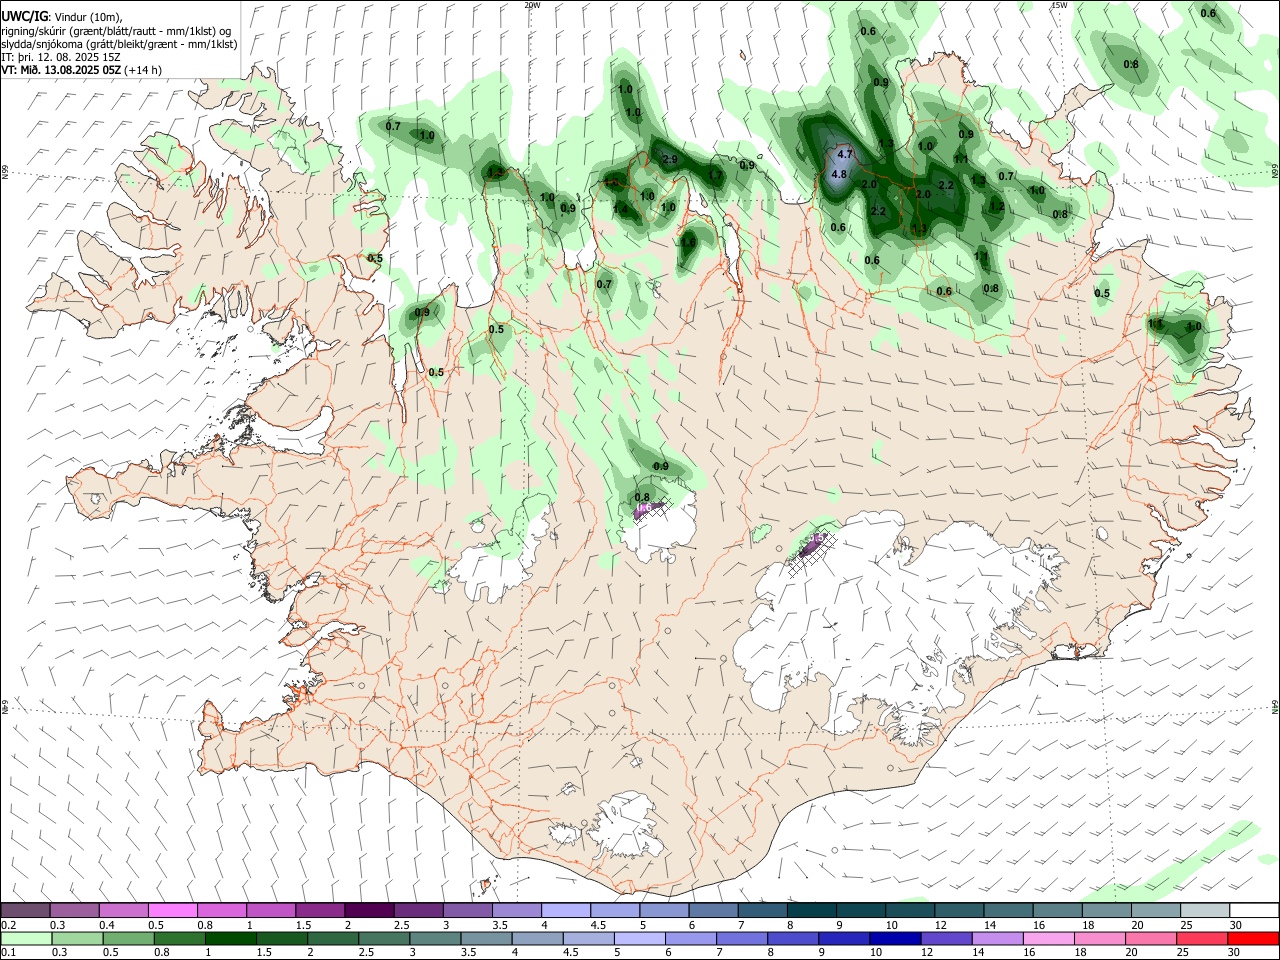Select the '15W' longitude label at top edge
The height and width of the screenshot is (960, 1280).
pos(1059,5)
